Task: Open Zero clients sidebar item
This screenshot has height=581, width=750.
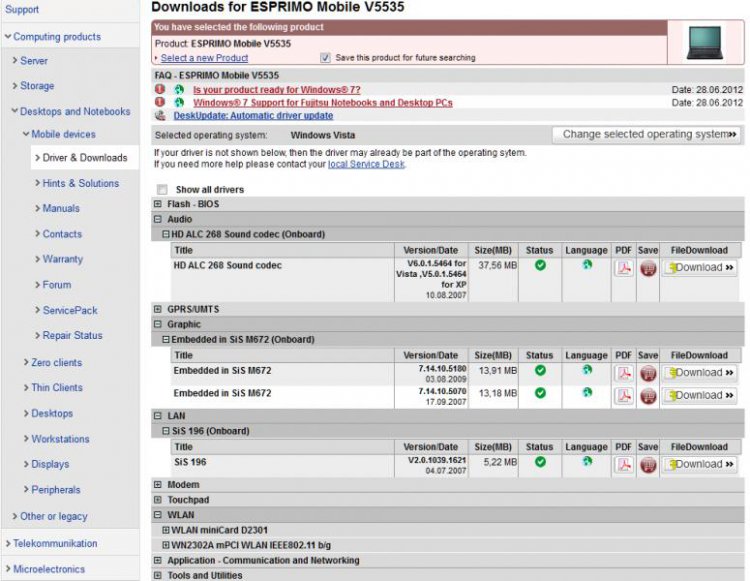Action: [x=56, y=362]
